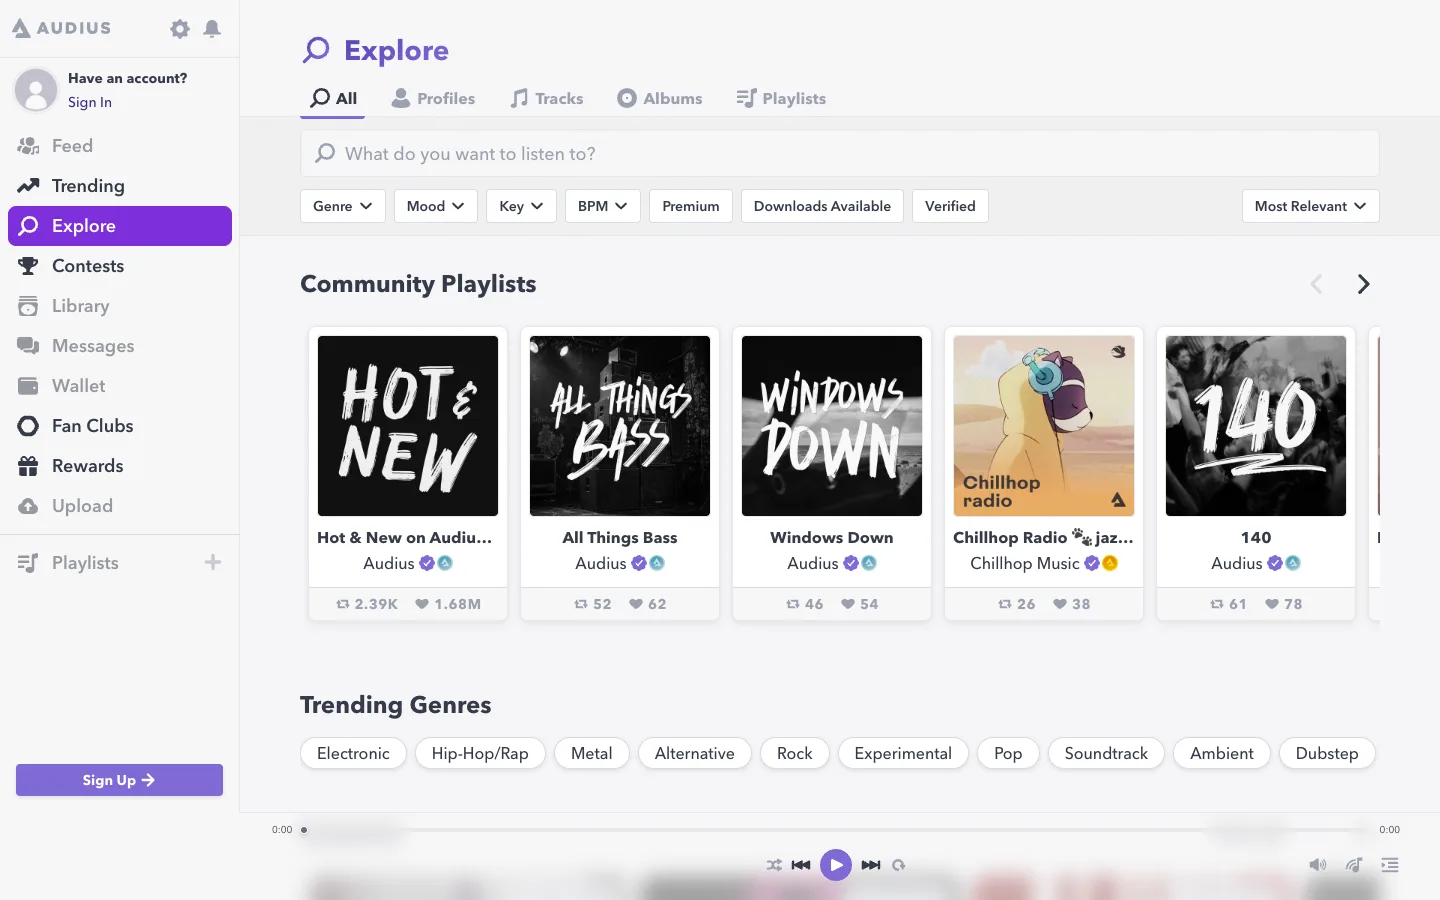1440x900 pixels.
Task: Expand the Key filter dropdown
Action: [521, 206]
